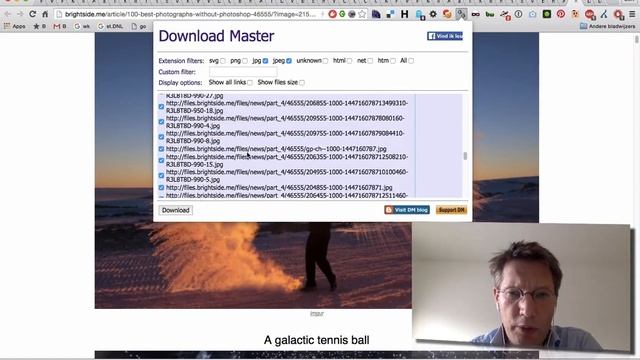
Task: Follow the Imgur source link under photo
Action: tap(317, 313)
